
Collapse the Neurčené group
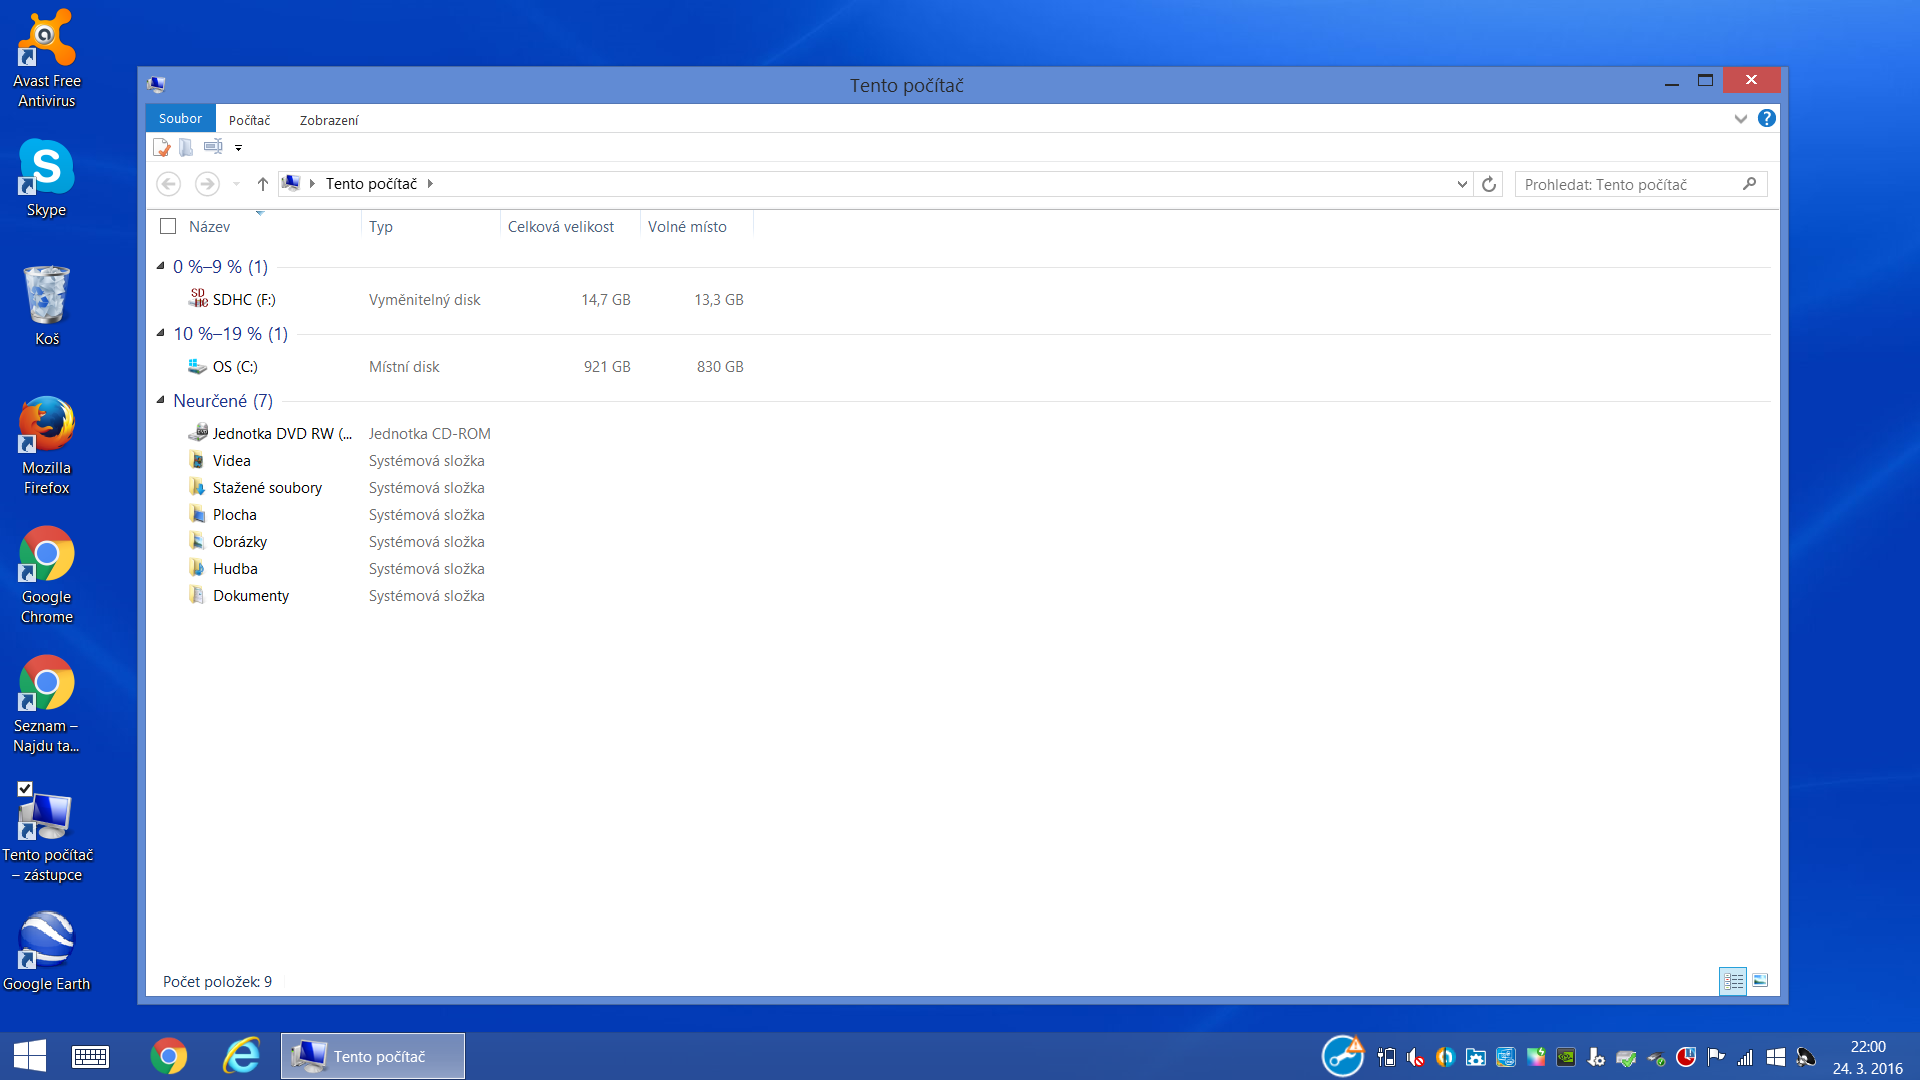(x=160, y=400)
